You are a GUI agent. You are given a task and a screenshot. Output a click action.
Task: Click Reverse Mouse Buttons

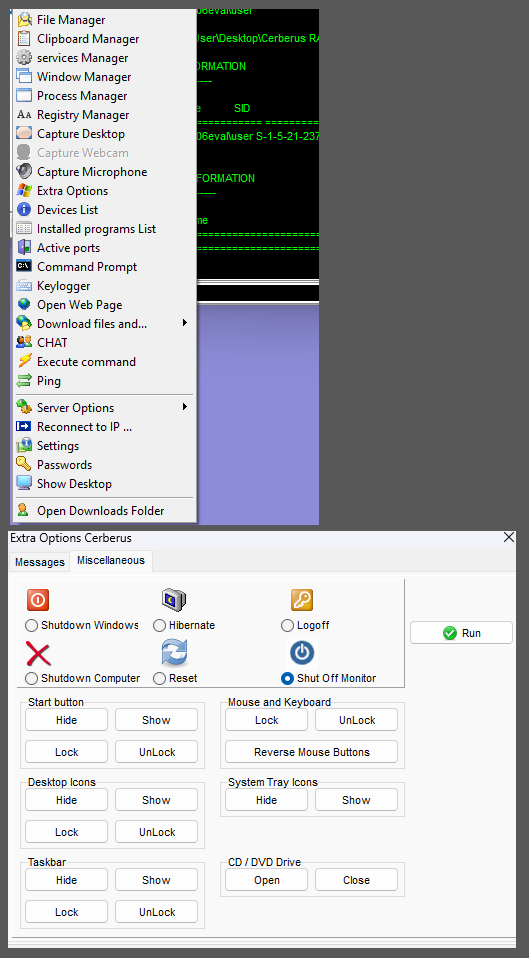[312, 751]
